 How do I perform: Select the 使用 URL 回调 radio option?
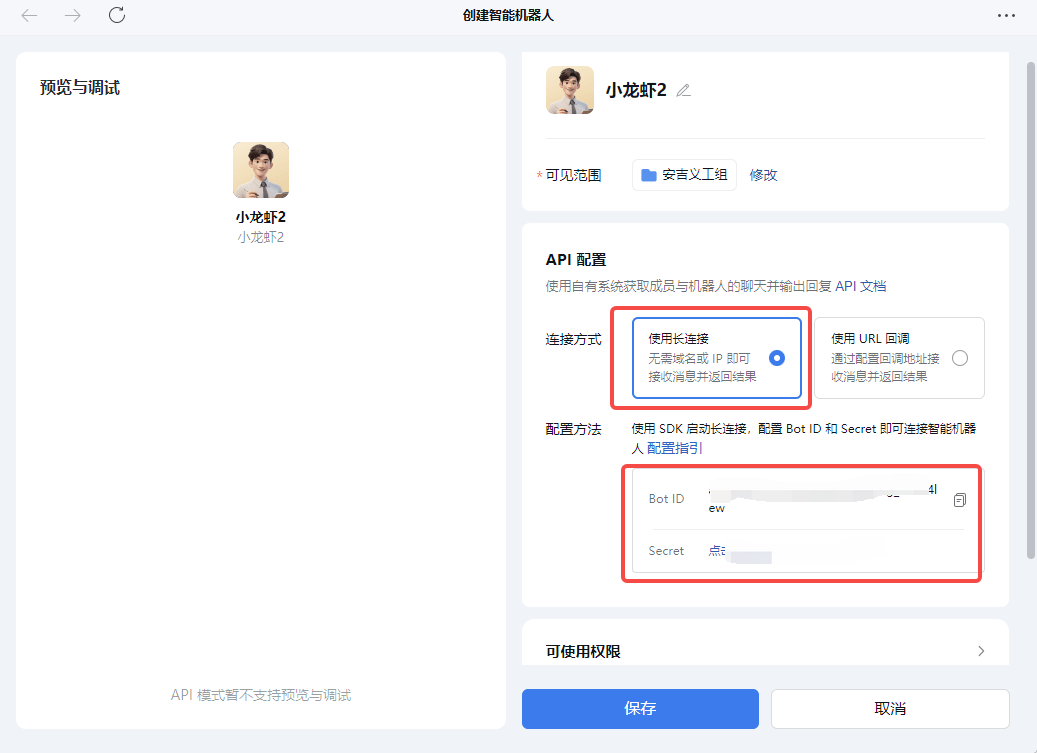click(960, 358)
